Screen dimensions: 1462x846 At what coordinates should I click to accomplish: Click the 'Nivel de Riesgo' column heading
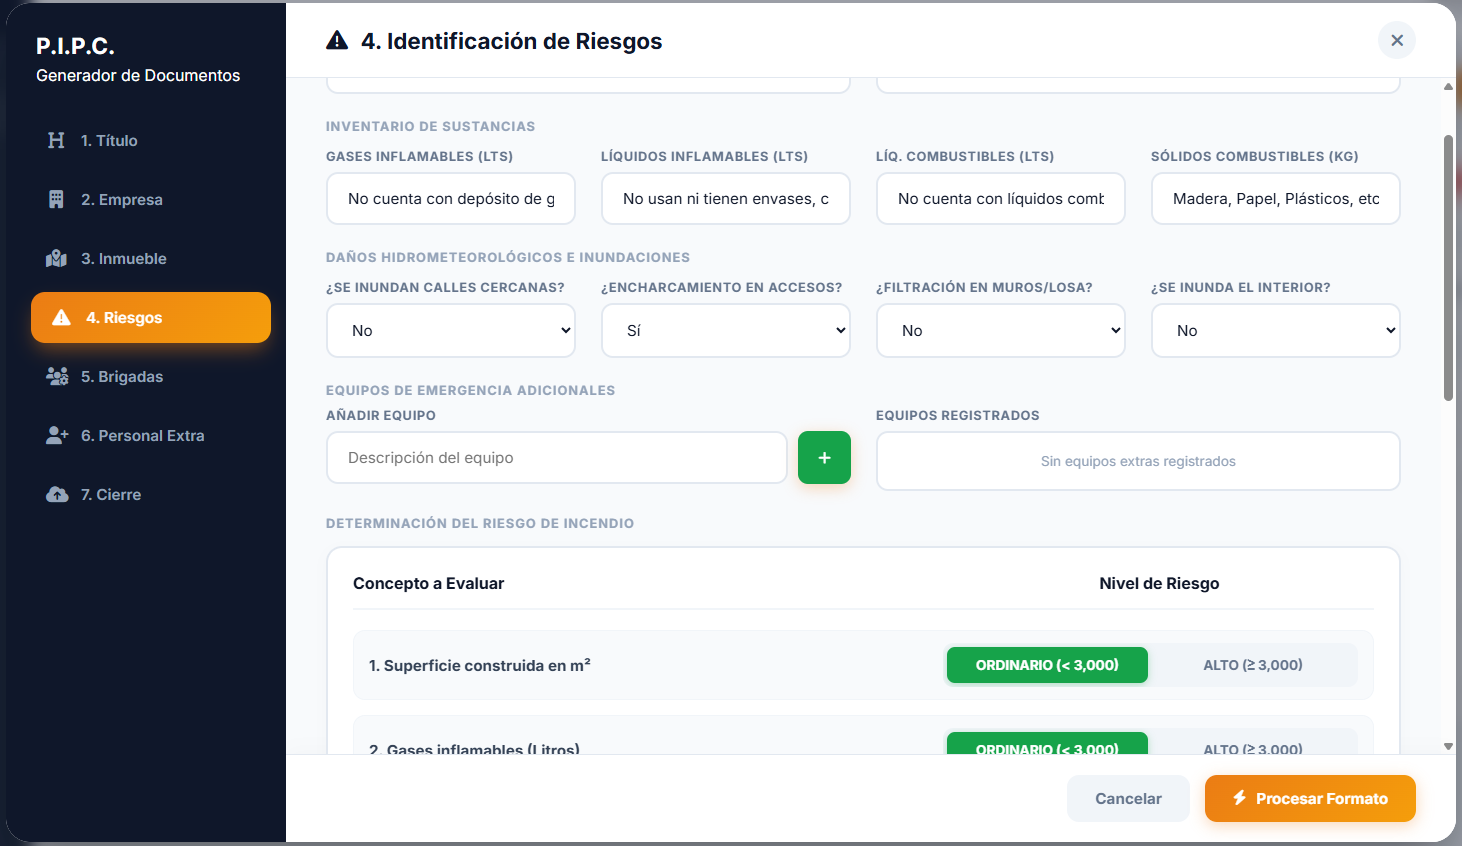coord(1159,583)
